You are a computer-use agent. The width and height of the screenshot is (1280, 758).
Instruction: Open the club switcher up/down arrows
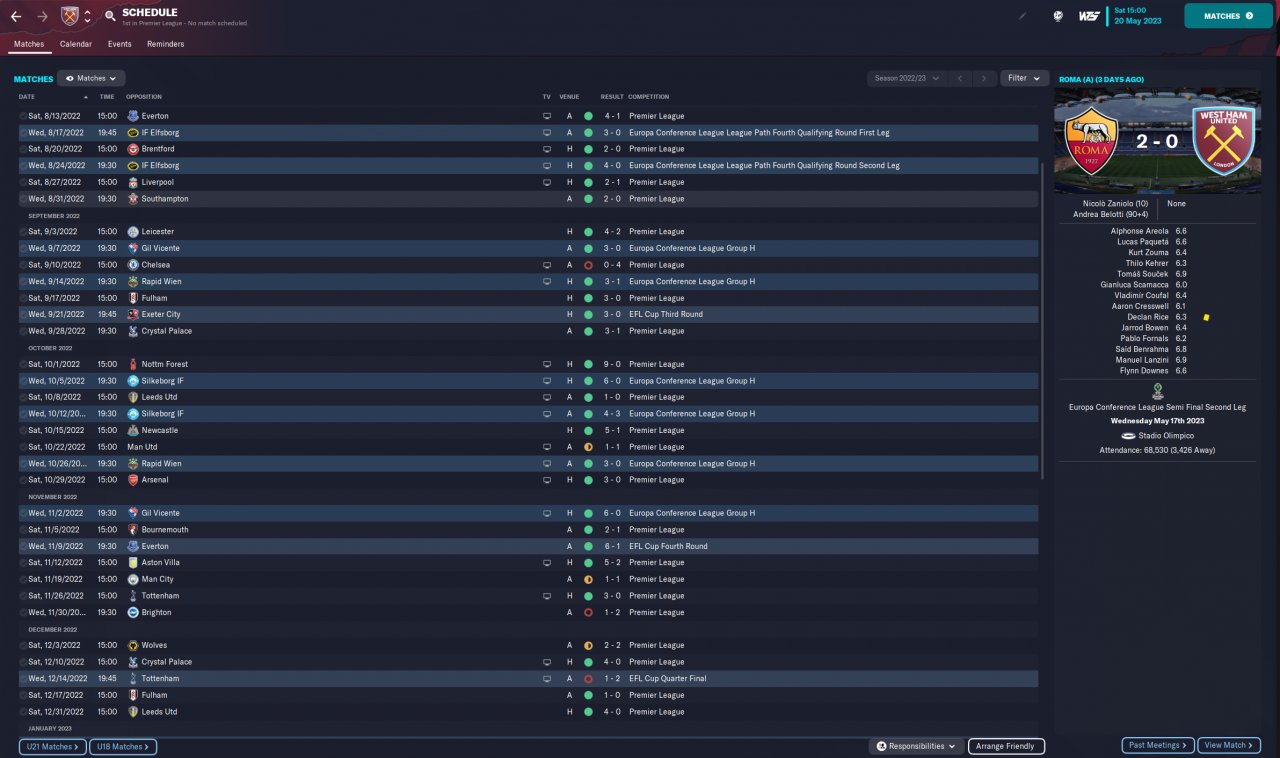tap(87, 16)
